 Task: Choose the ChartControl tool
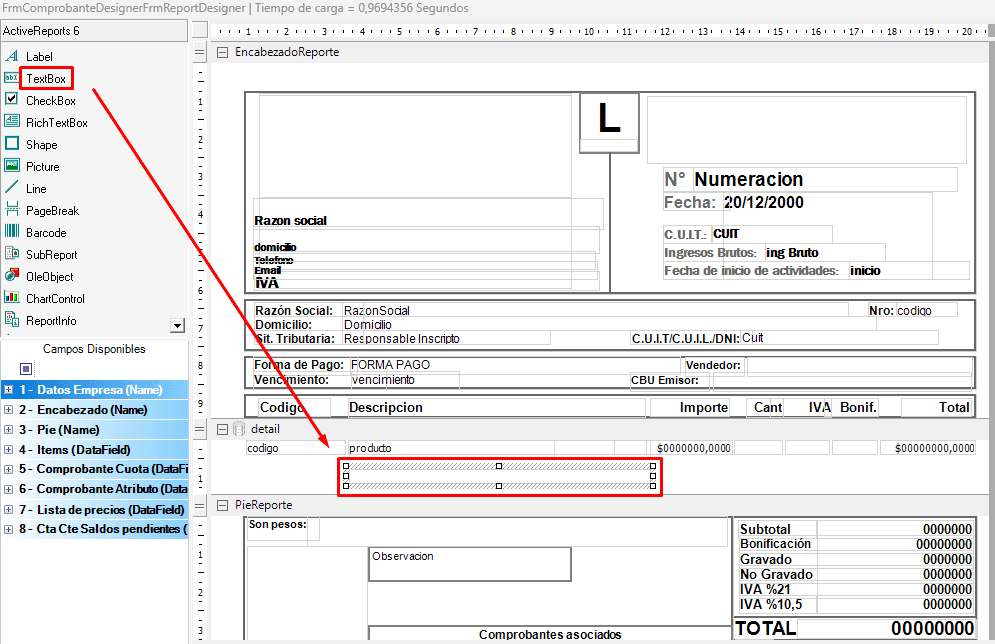point(56,299)
